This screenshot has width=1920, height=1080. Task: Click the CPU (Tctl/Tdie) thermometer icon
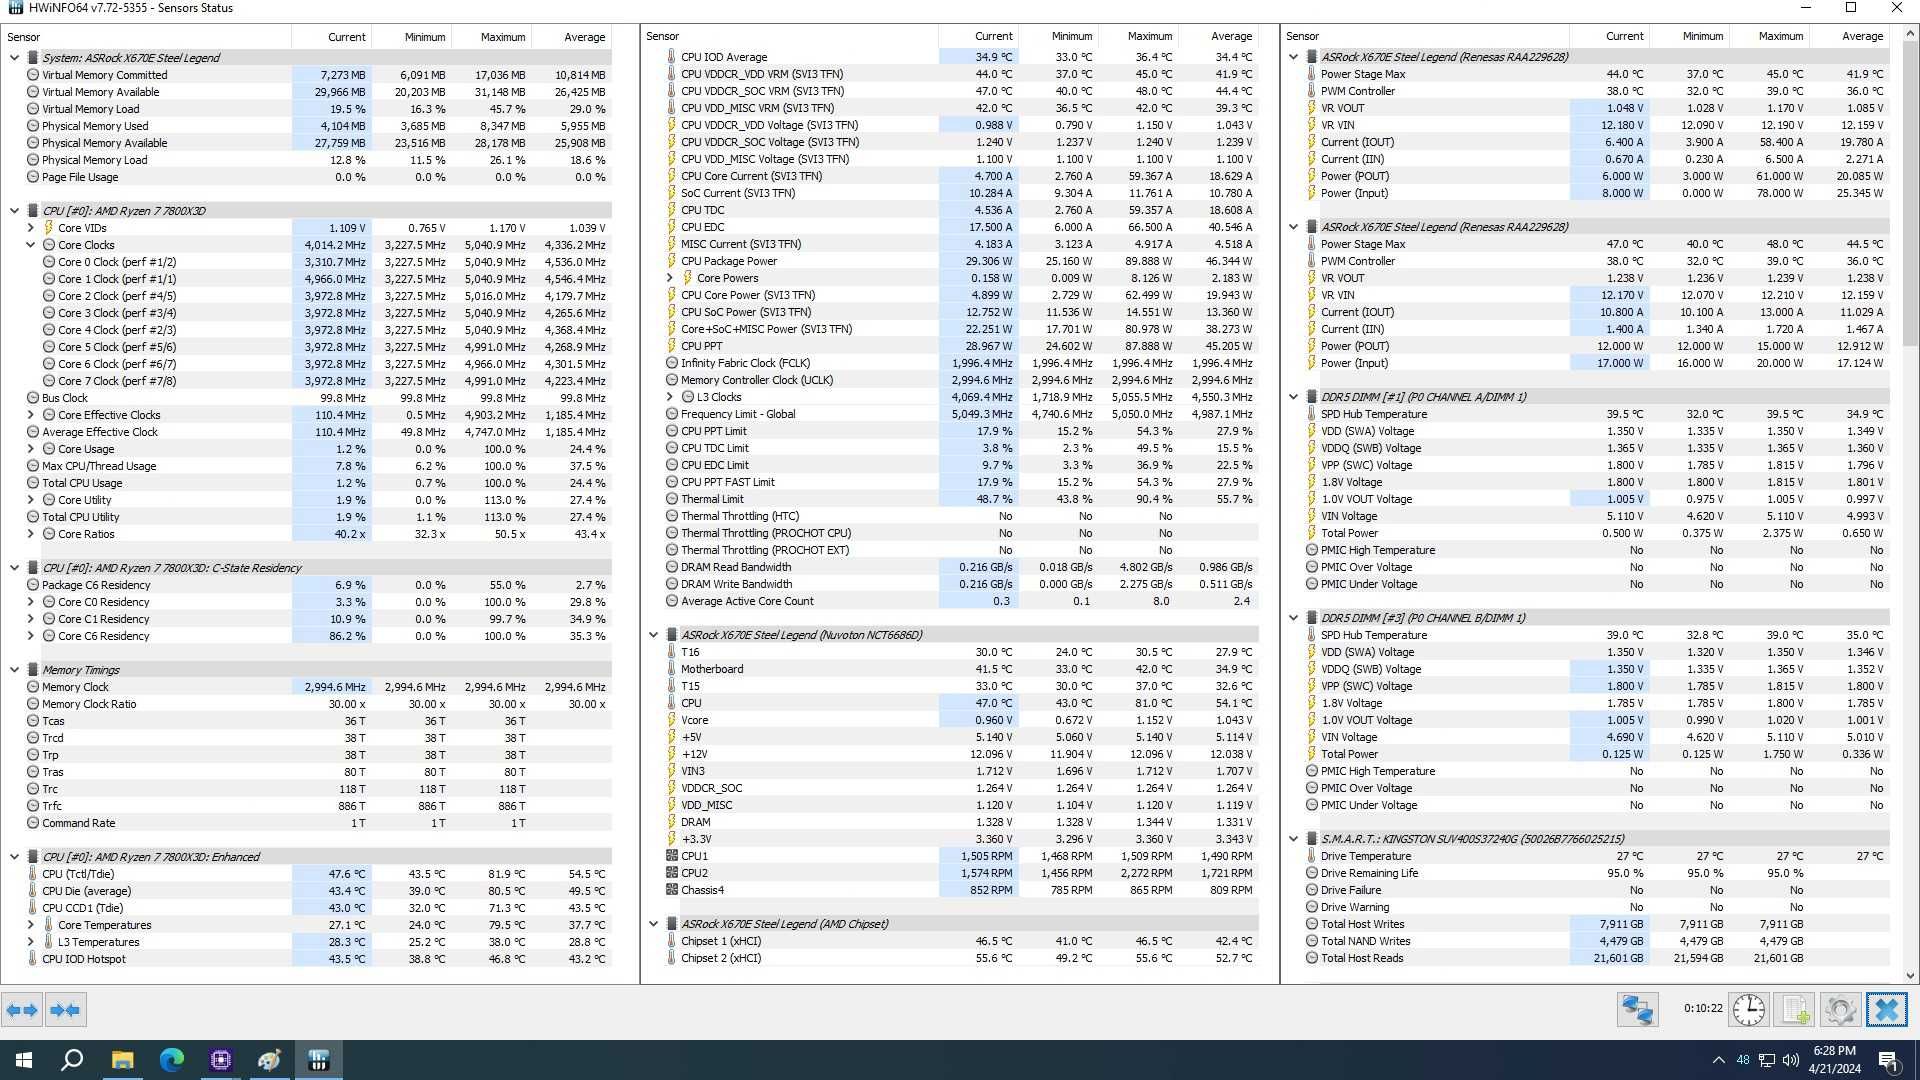click(x=32, y=874)
